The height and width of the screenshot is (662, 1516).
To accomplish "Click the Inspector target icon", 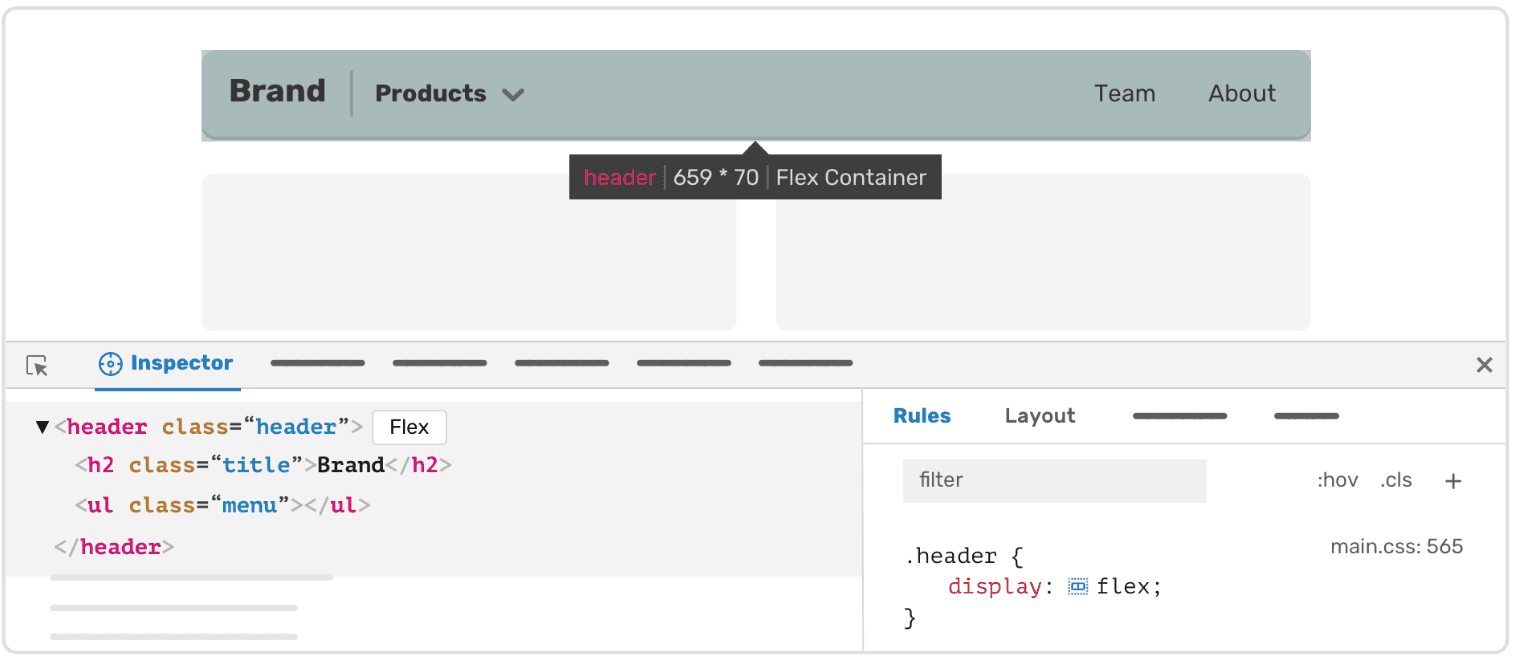I will [x=110, y=364].
